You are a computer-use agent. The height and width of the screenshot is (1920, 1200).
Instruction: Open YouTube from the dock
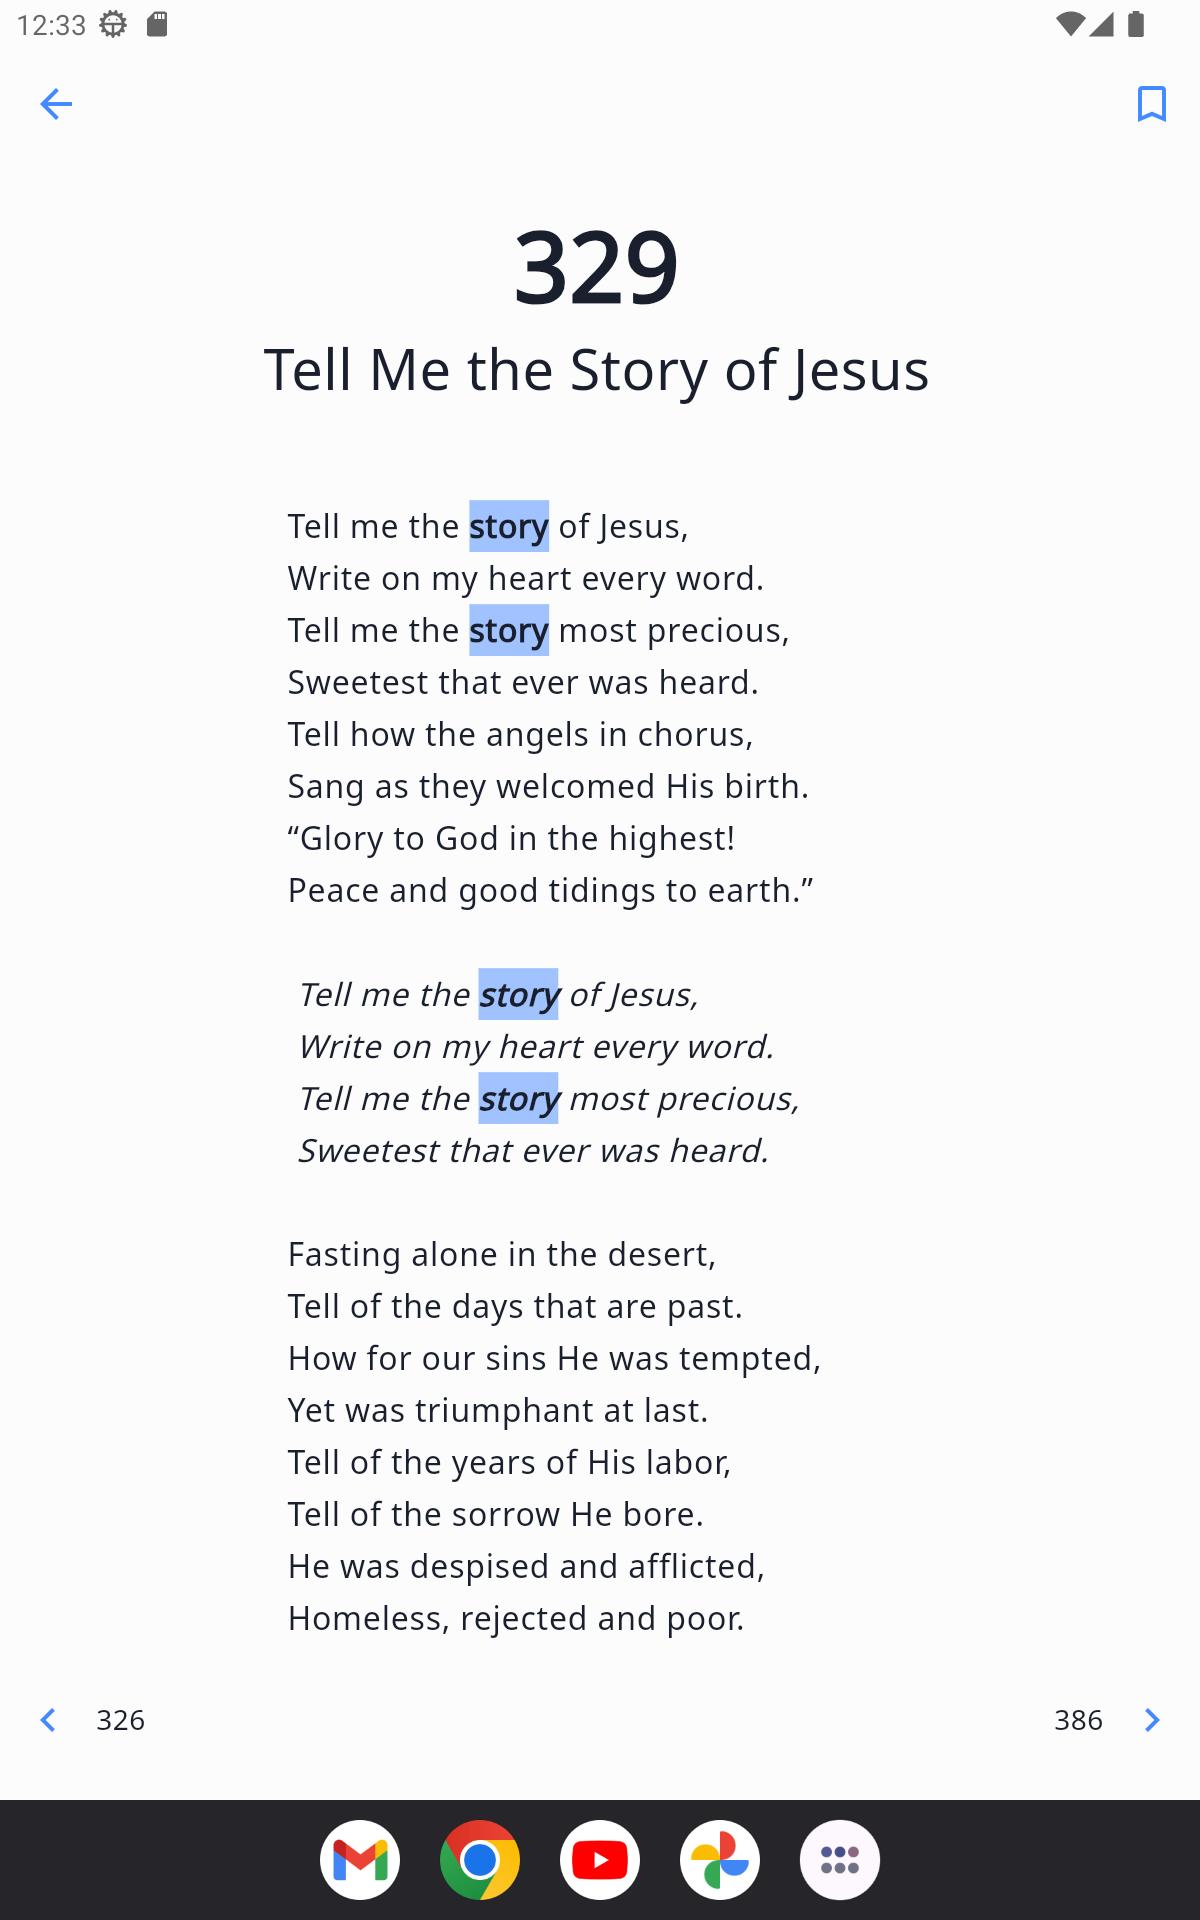600,1860
